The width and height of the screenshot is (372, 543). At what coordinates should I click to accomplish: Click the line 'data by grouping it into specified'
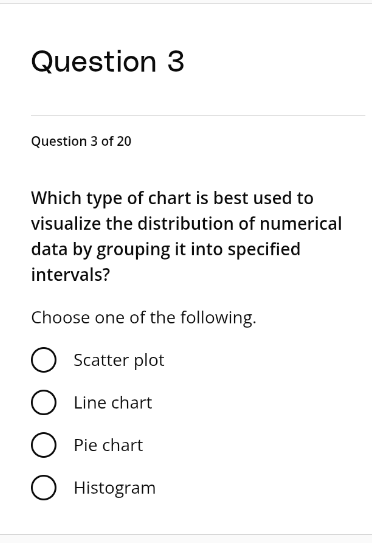pos(166,250)
